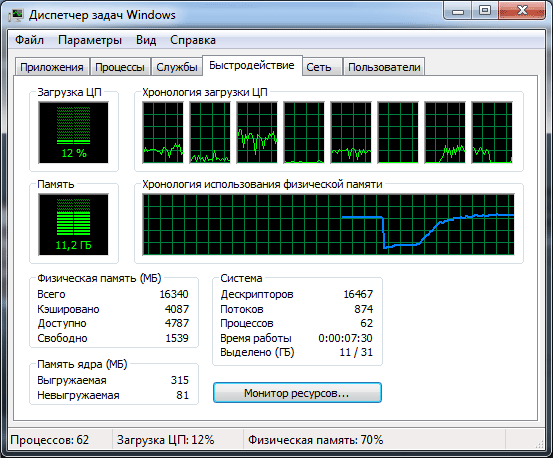Close the Task Manager window
The height and width of the screenshot is (458, 553).
(x=522, y=11)
